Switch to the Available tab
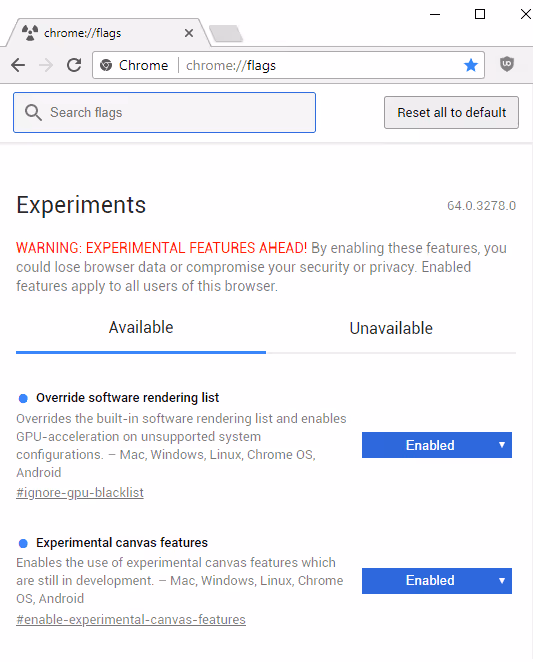 click(141, 328)
